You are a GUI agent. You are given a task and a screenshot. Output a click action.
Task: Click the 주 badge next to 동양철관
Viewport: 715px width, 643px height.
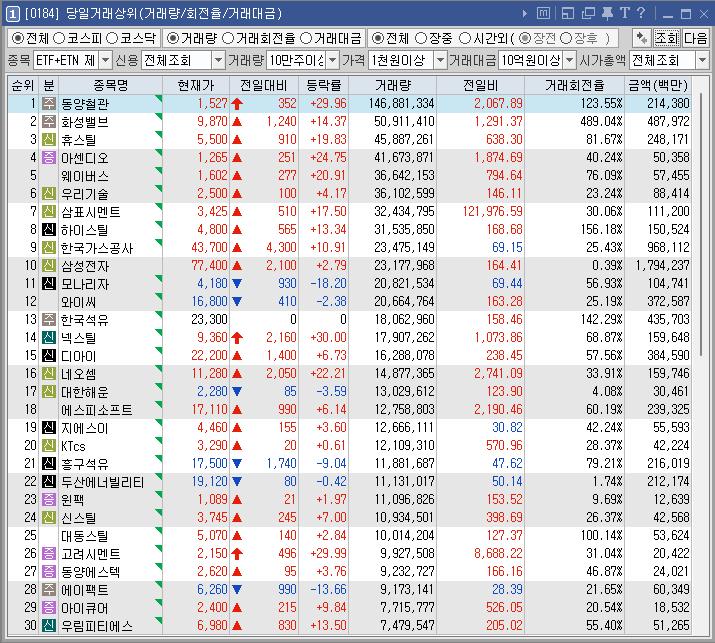tap(49, 104)
